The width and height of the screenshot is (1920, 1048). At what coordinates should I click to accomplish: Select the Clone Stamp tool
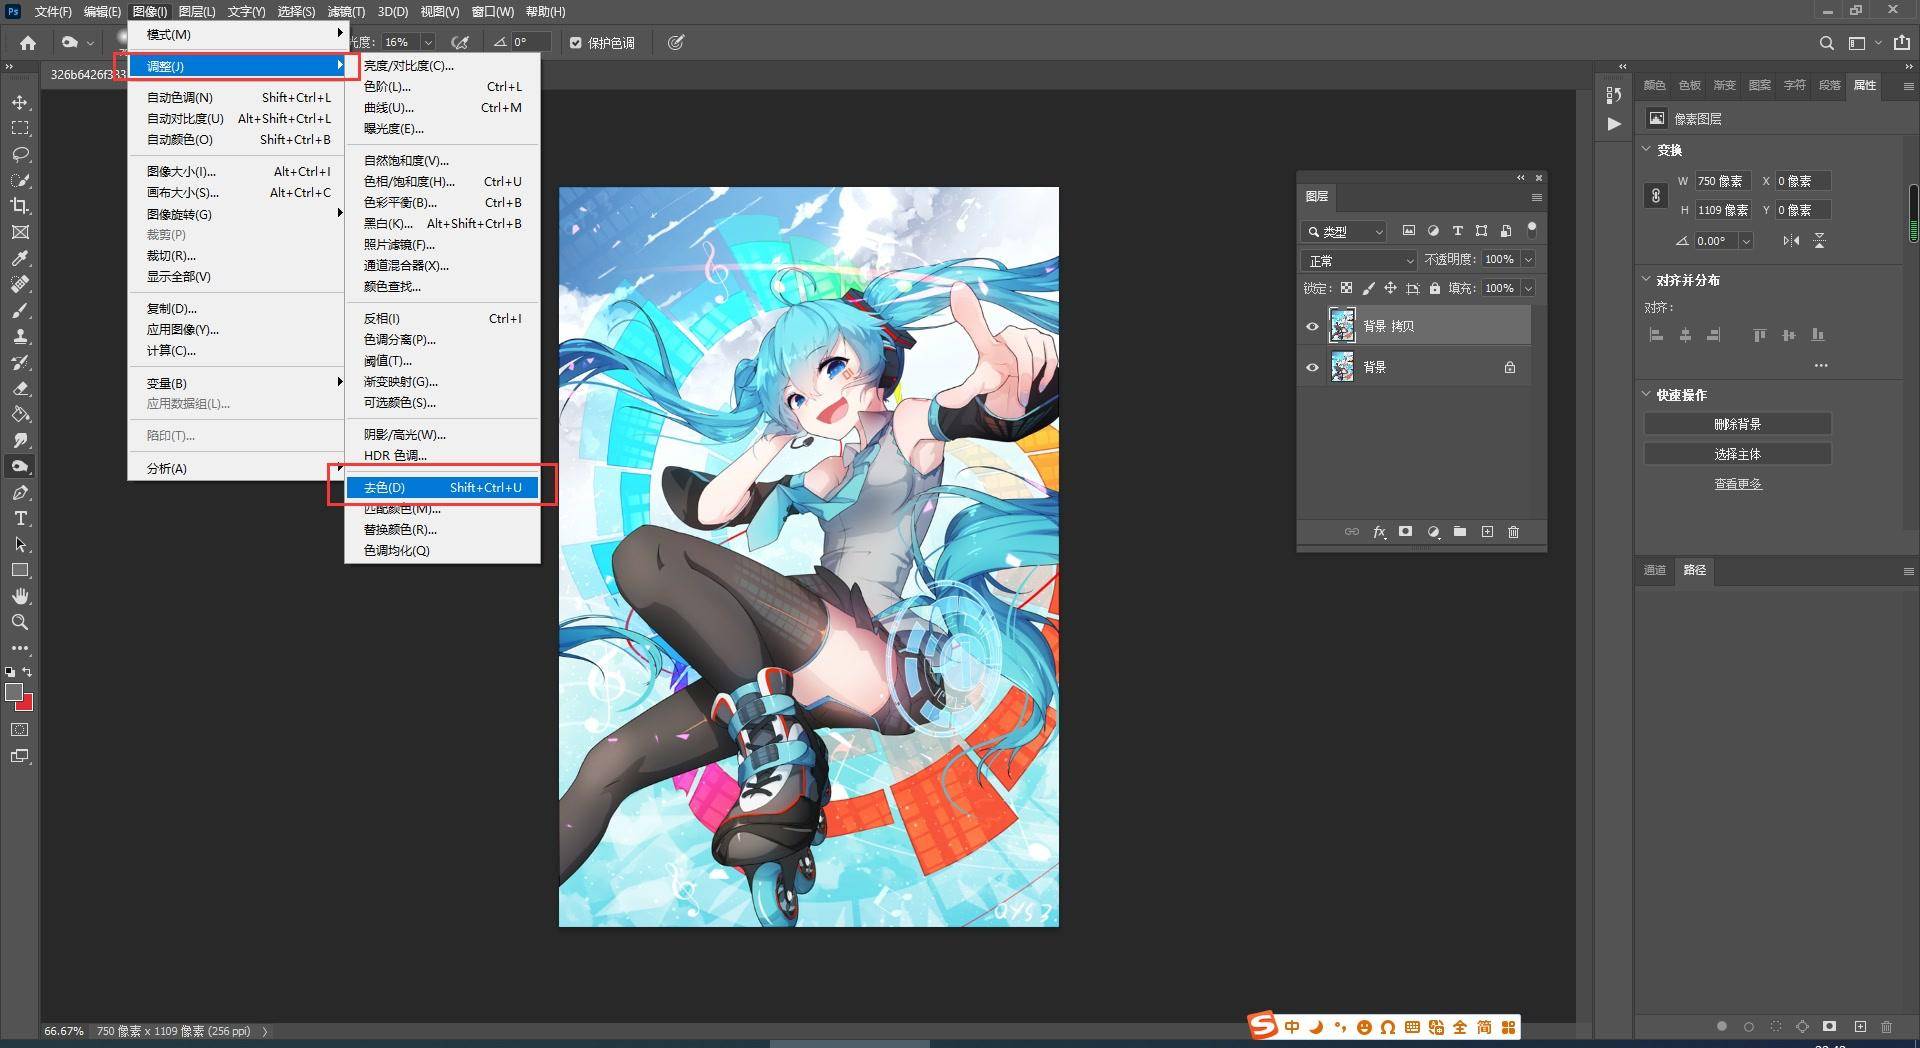[x=20, y=336]
